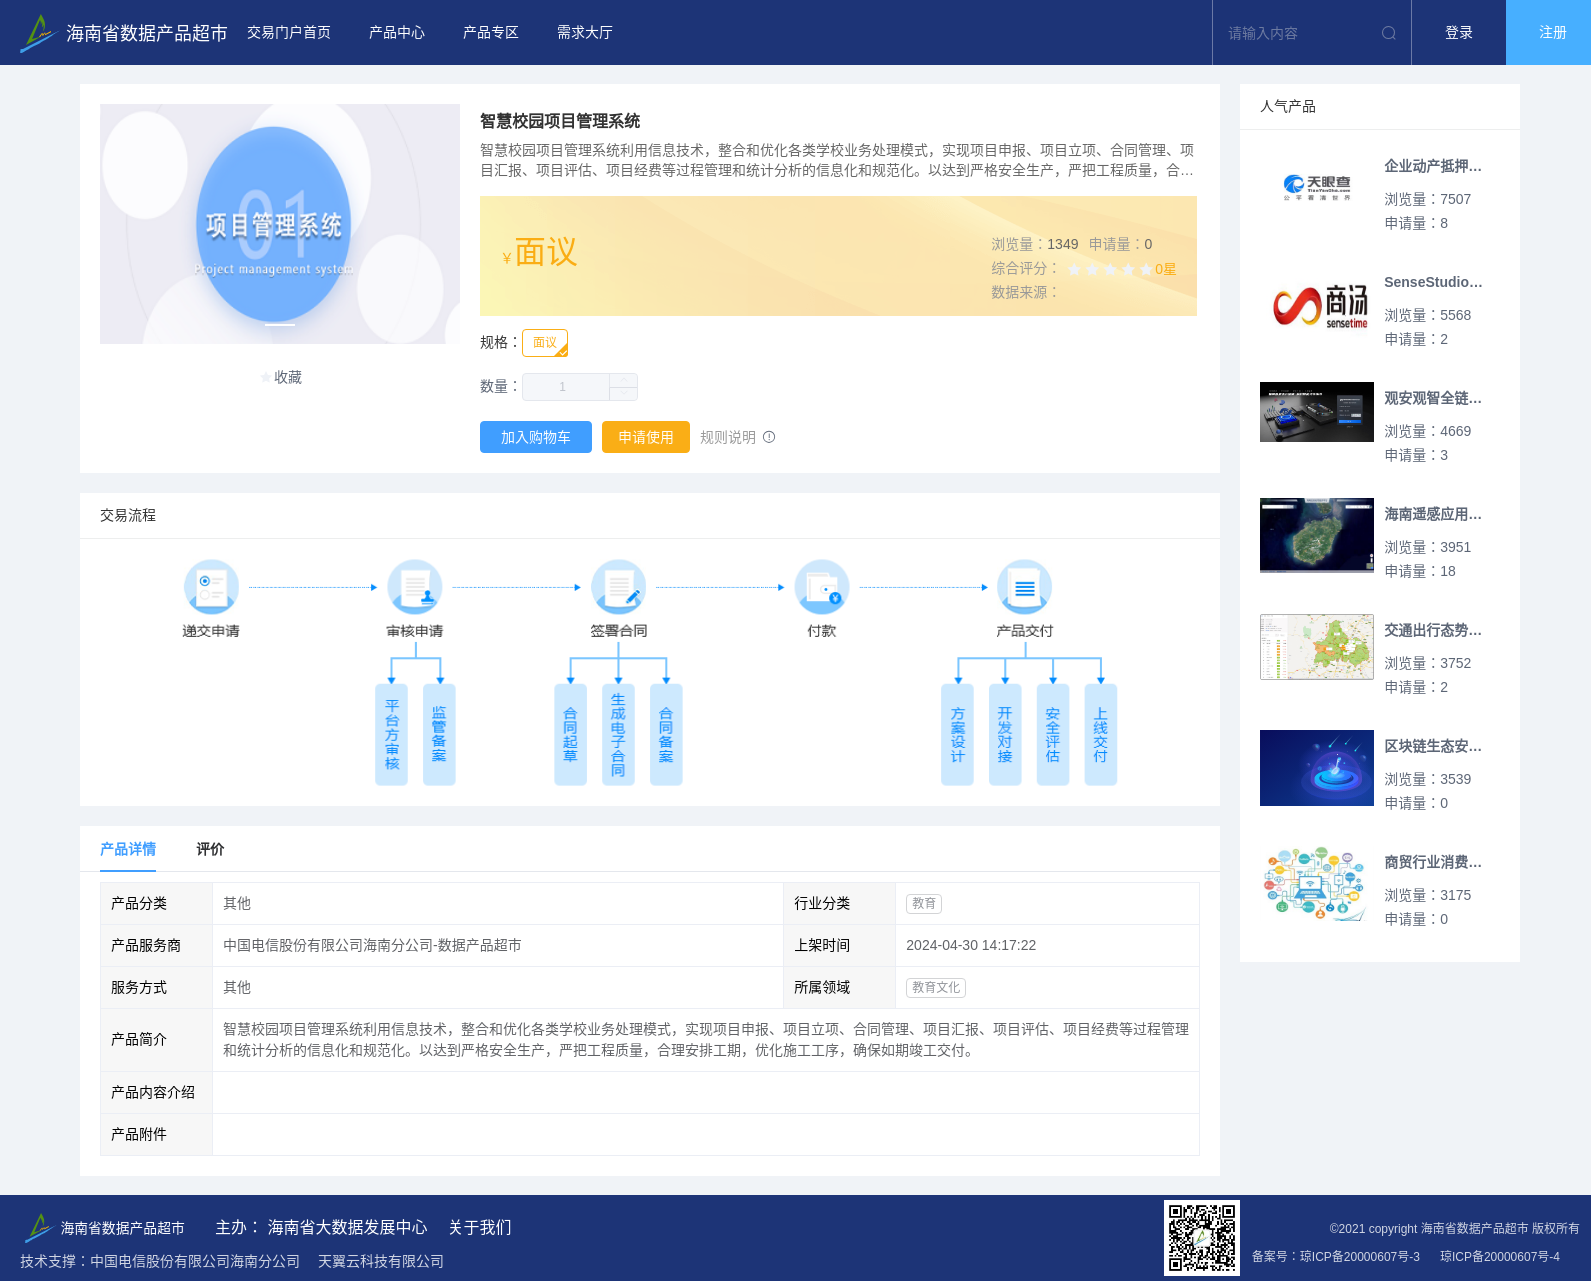Click the 产品交付 process icon
This screenshot has width=1591, height=1281.
click(x=1025, y=587)
